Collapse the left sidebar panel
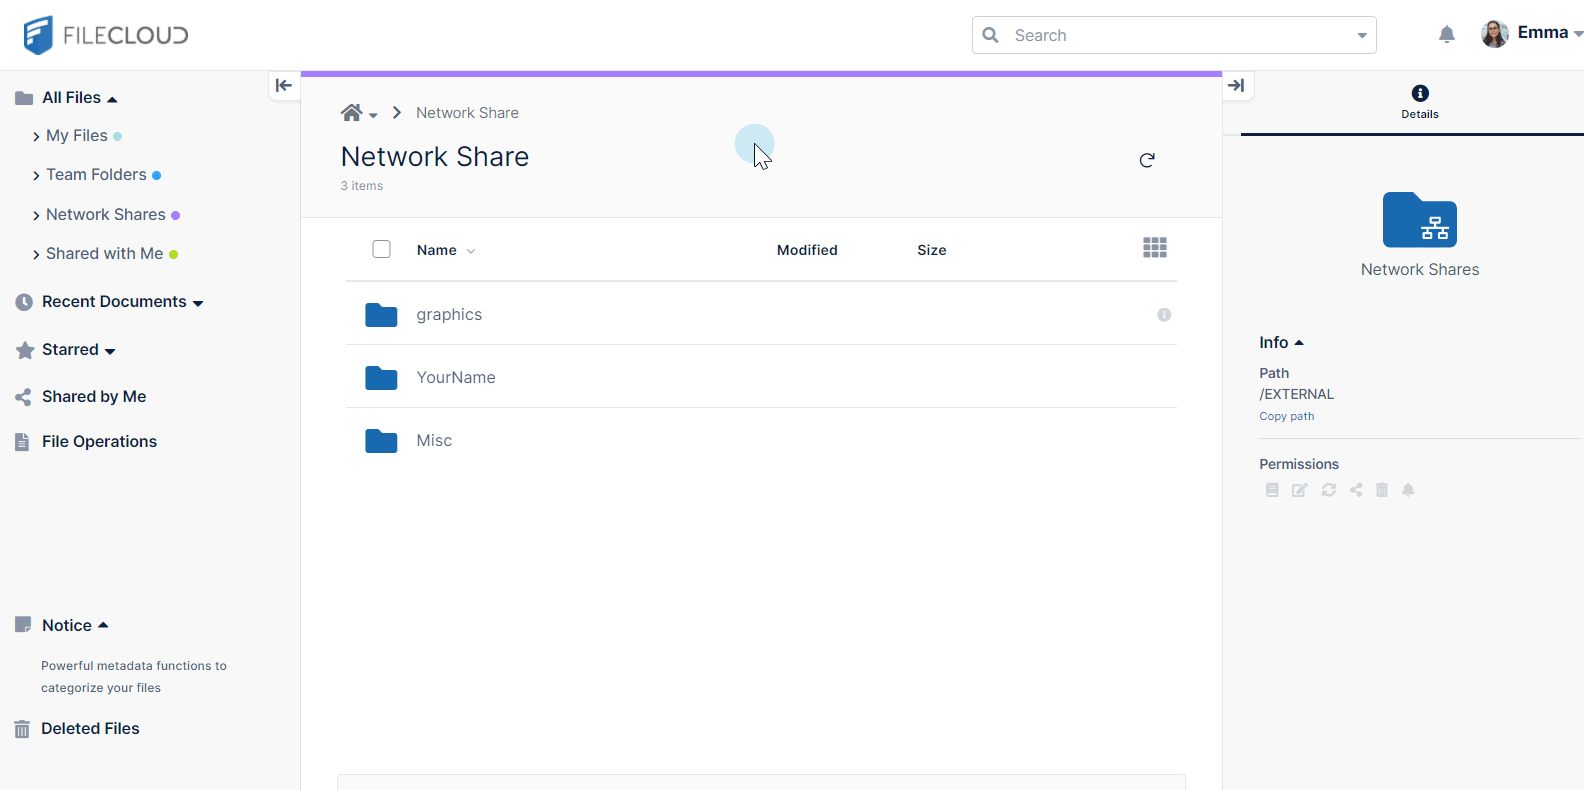1584x790 pixels. coord(284,85)
